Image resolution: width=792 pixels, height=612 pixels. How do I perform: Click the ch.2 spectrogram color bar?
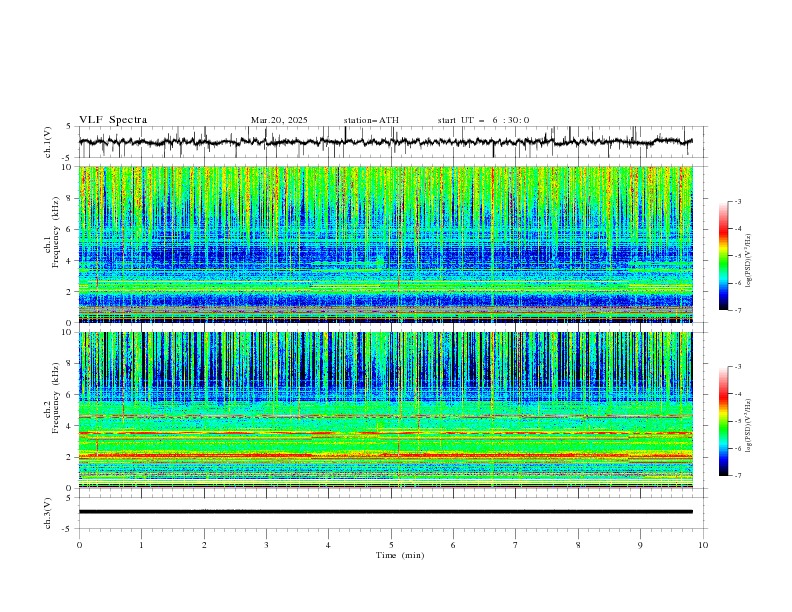[723, 421]
